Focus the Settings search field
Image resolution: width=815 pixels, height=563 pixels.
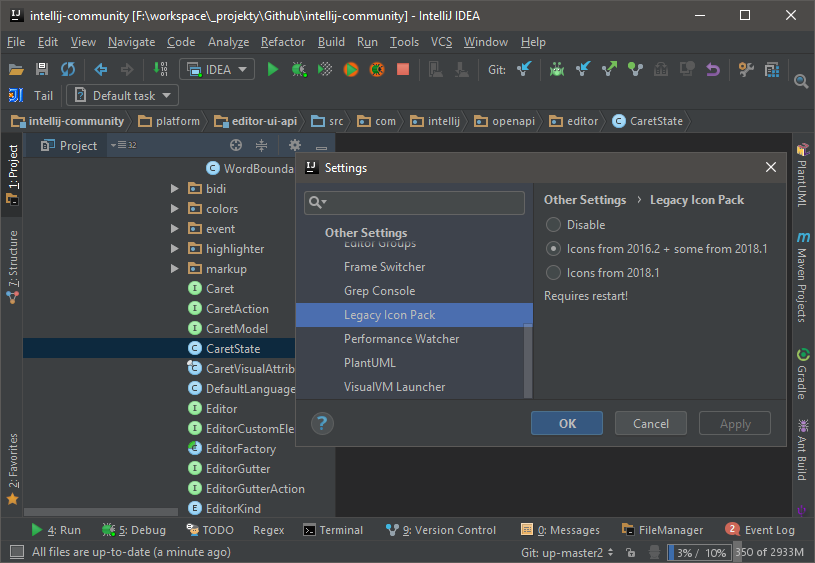pyautogui.click(x=414, y=202)
